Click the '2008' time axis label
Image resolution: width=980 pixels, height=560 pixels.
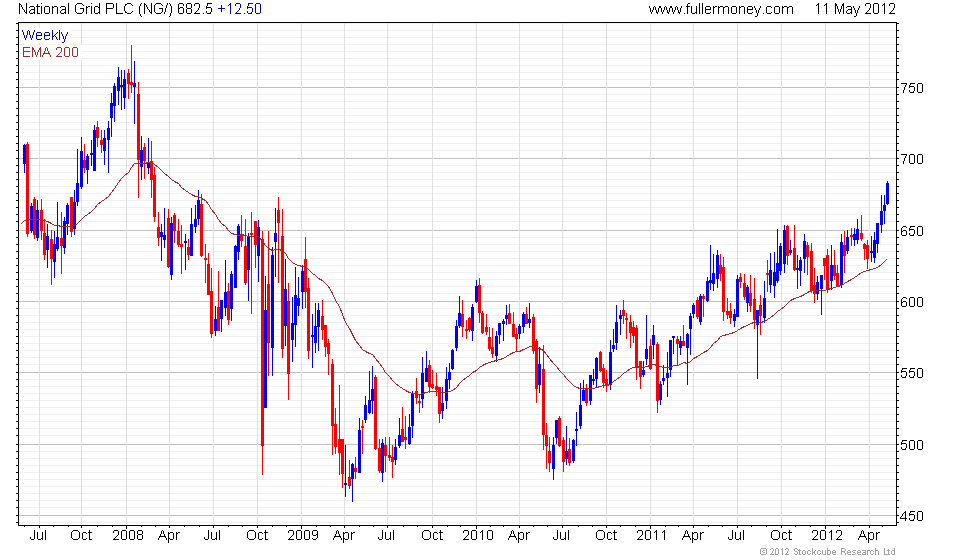[128, 536]
